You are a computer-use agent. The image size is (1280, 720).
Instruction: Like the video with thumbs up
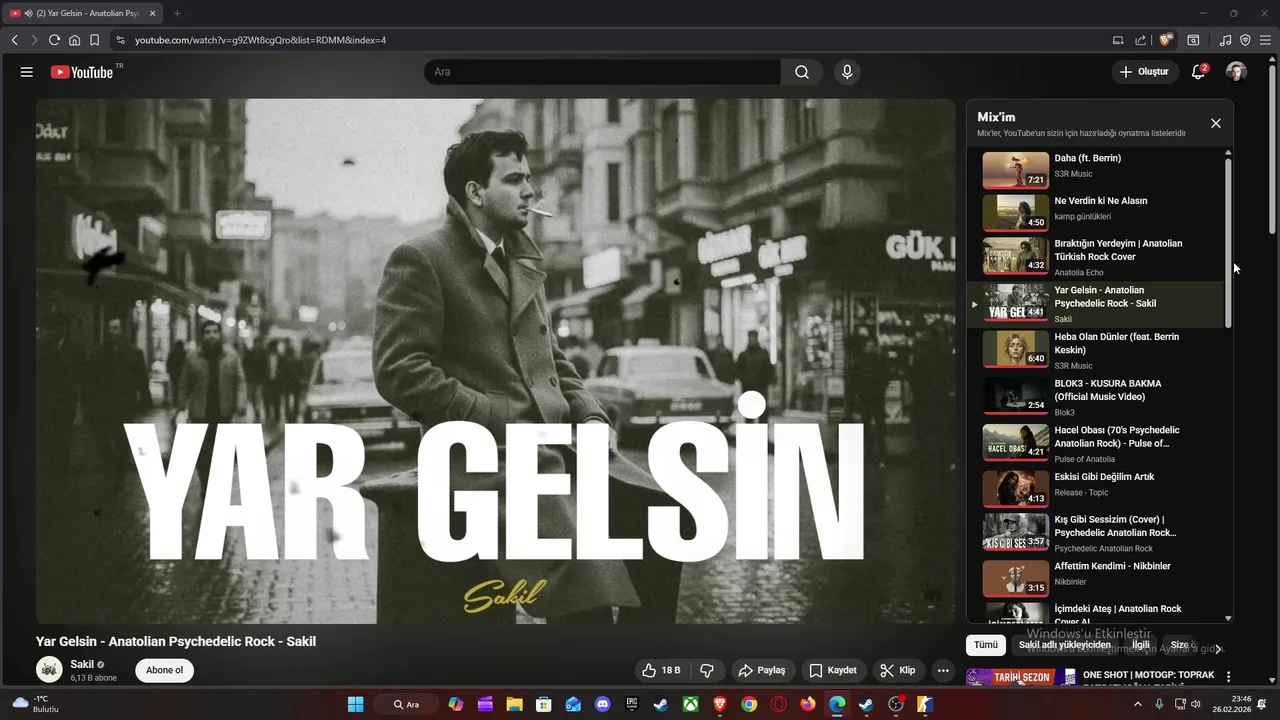661,670
